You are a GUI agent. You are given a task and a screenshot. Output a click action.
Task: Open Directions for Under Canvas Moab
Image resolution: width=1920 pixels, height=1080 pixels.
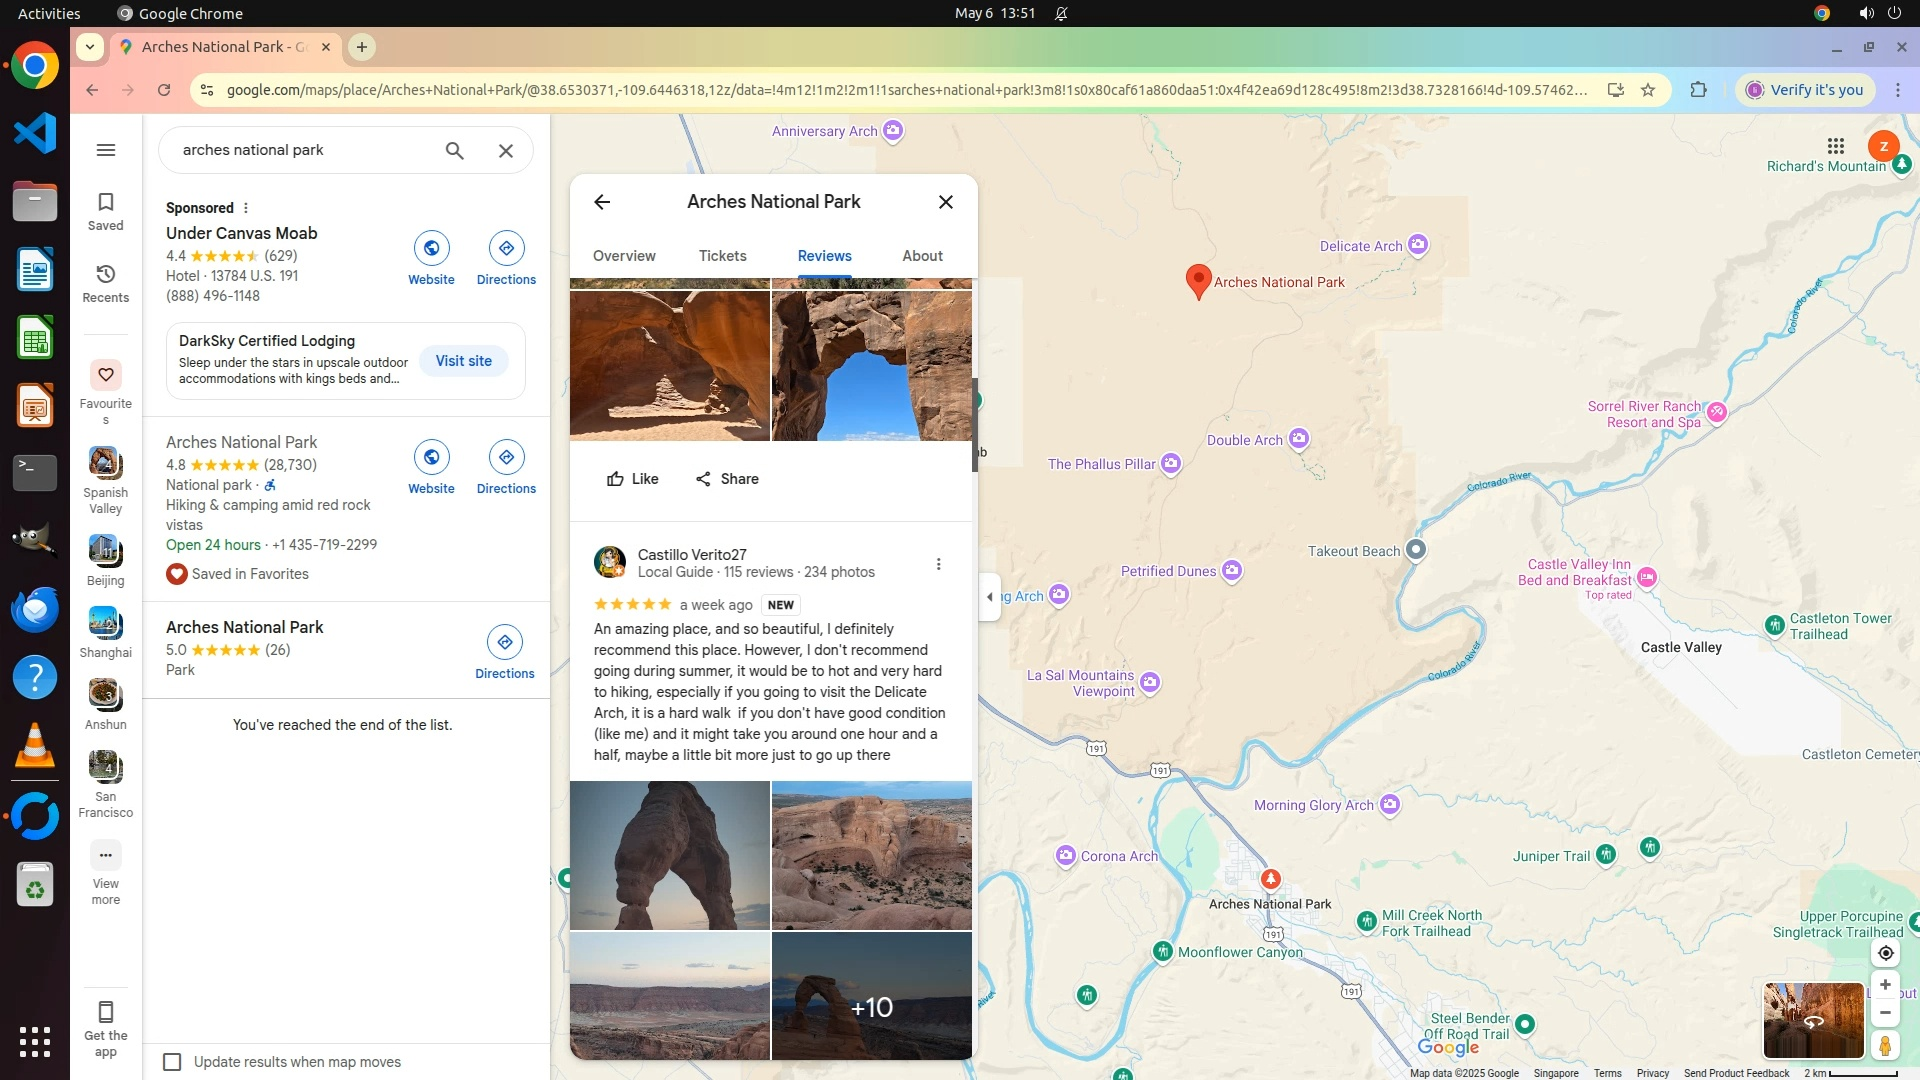coord(506,249)
